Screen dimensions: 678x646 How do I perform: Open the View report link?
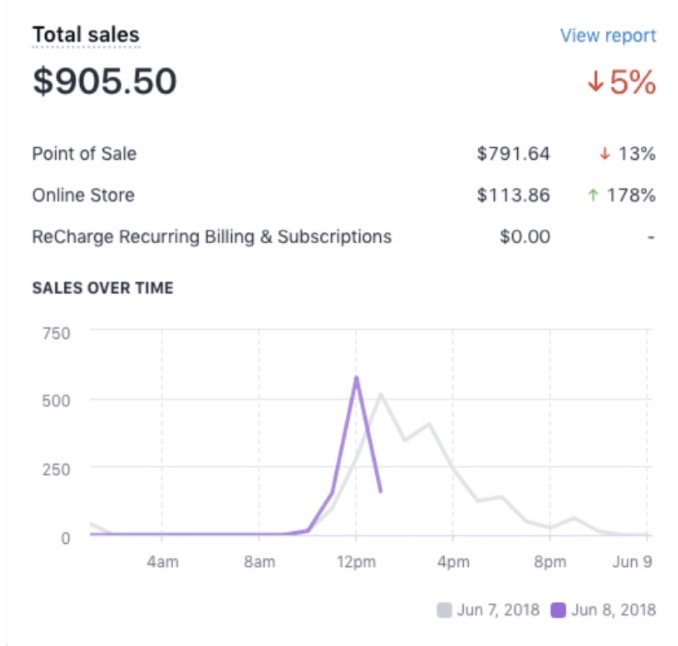[x=608, y=36]
